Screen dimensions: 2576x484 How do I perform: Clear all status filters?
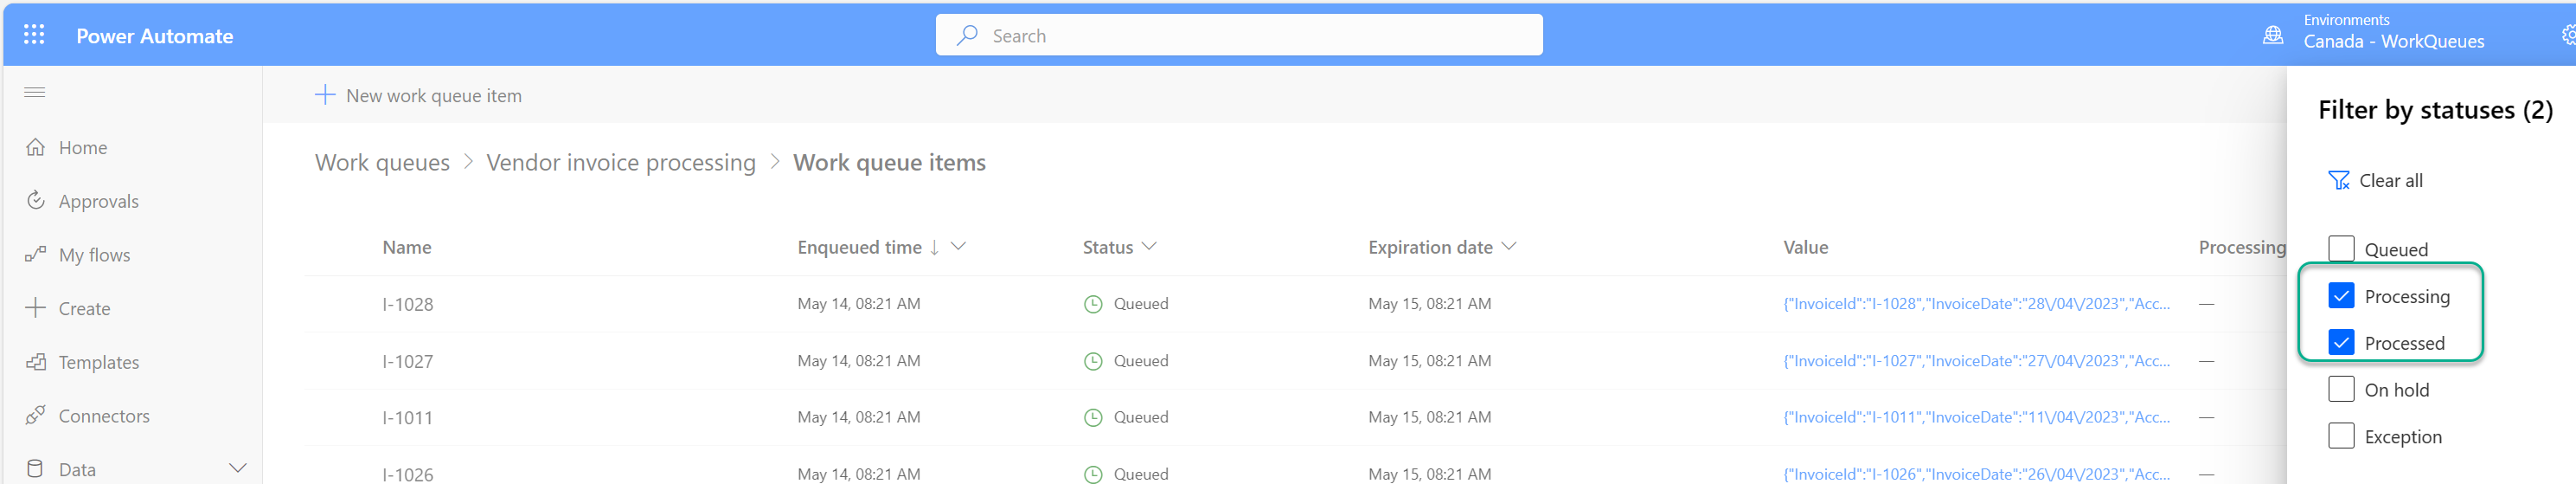2376,181
